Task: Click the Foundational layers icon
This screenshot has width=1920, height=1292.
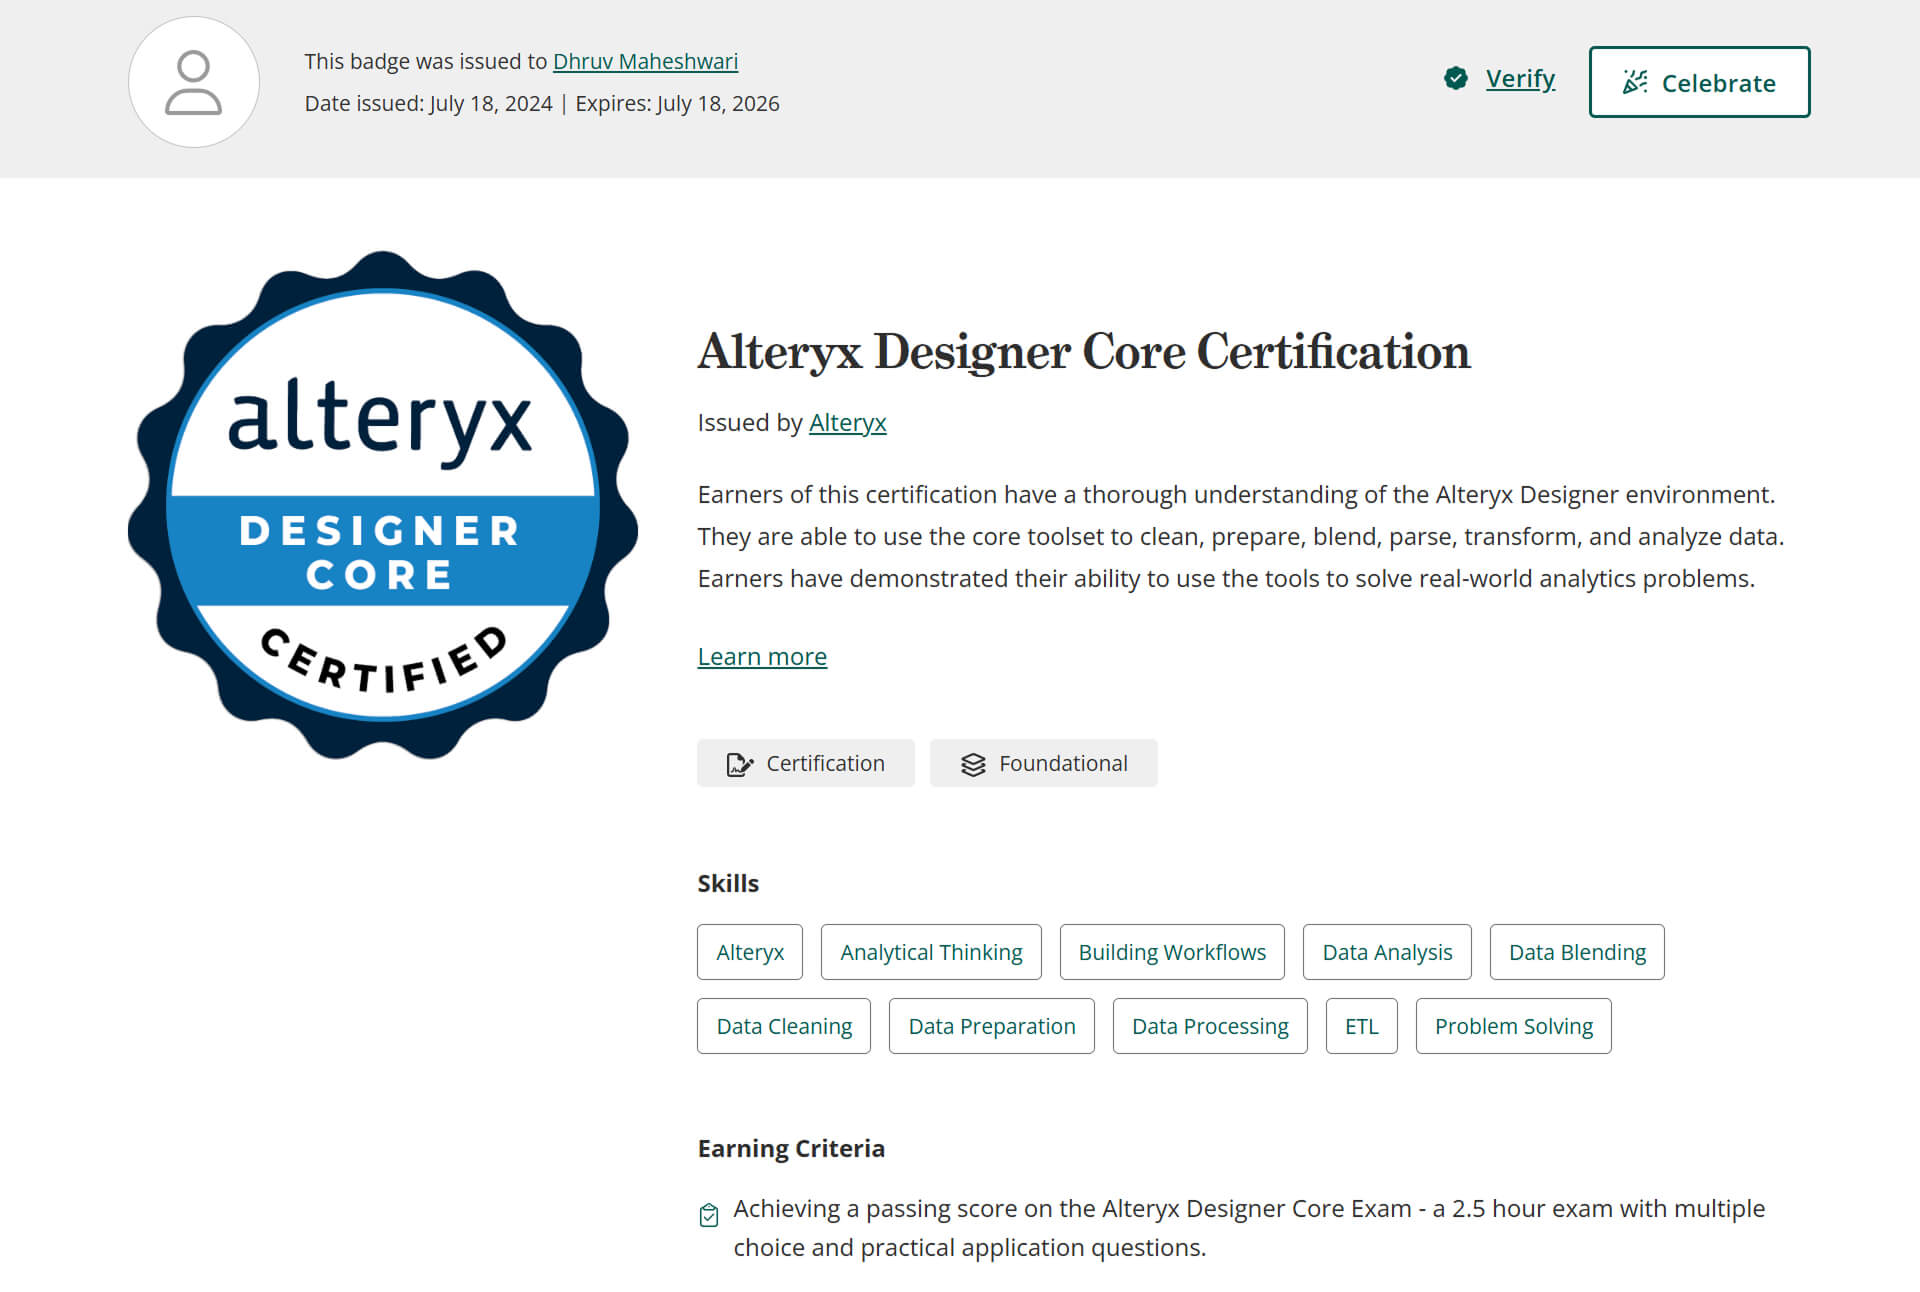Action: pyautogui.click(x=973, y=764)
